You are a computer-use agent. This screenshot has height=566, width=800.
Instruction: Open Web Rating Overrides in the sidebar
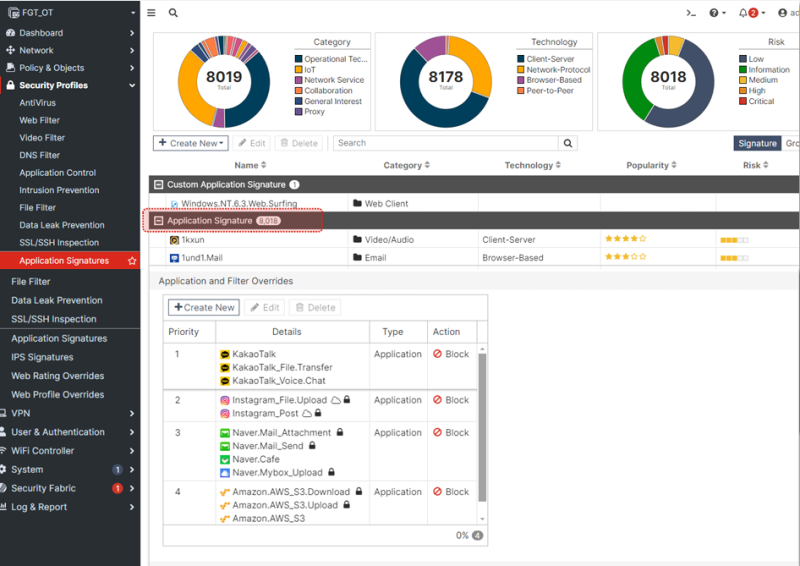[58, 376]
